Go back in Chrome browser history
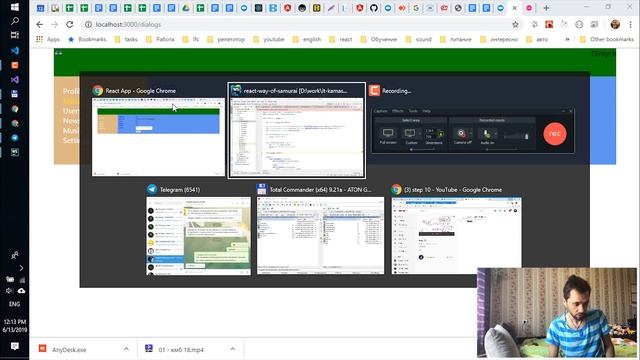 [40, 24]
